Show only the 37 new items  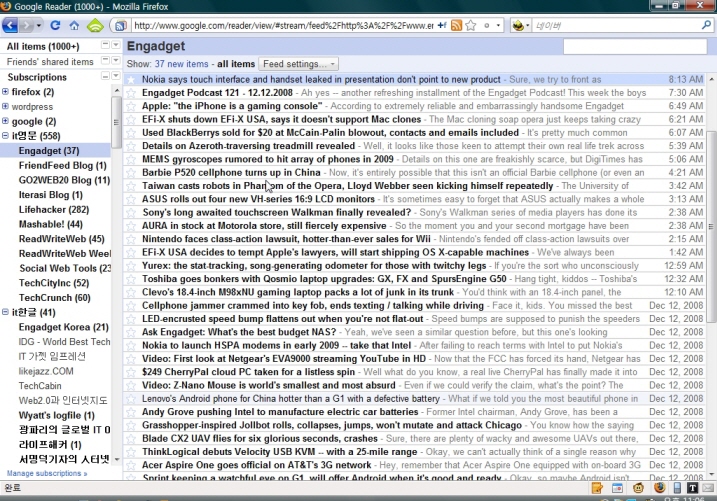181,64
